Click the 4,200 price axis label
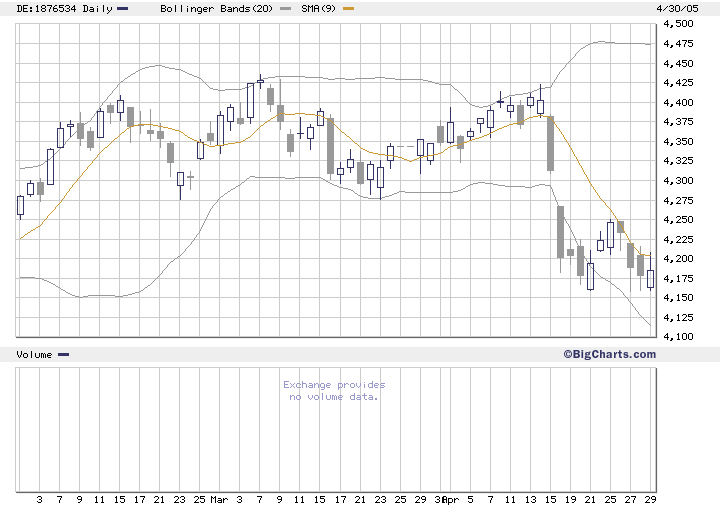The image size is (720, 510). click(679, 258)
